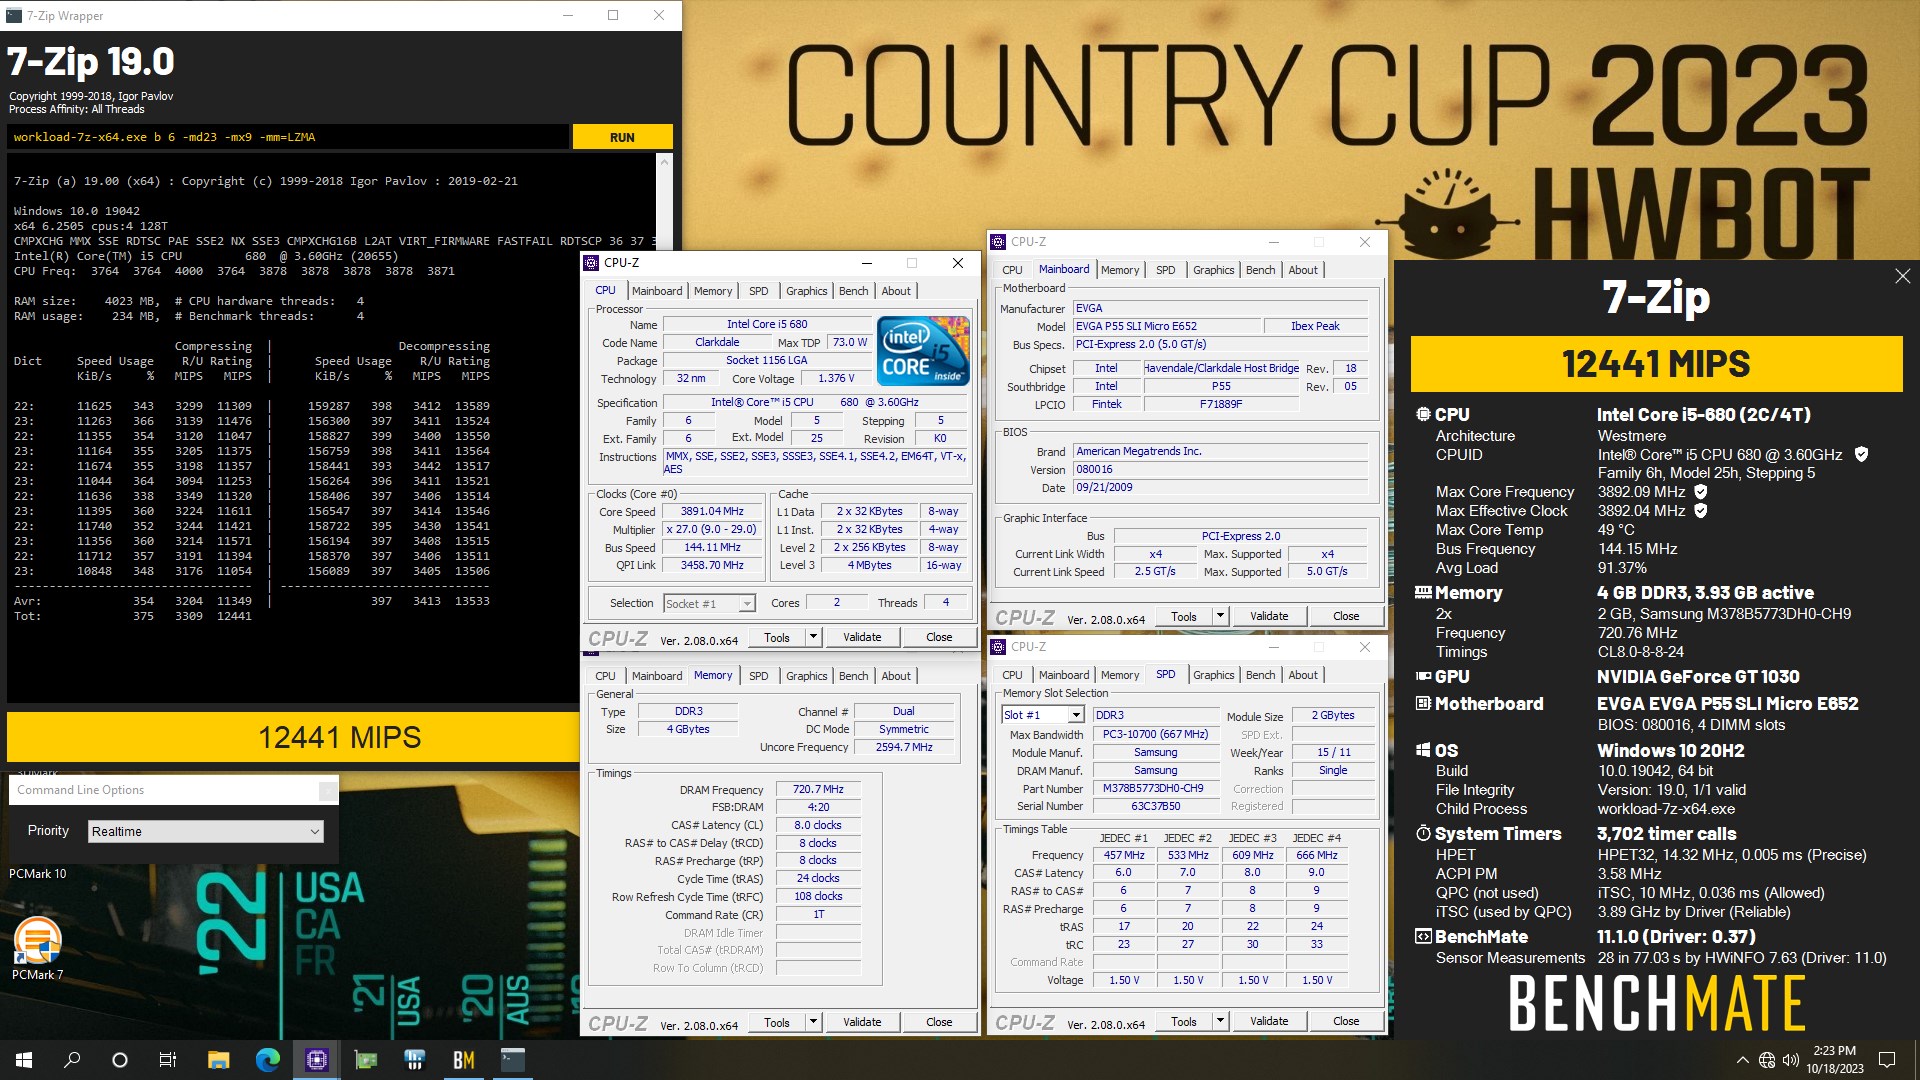Click the 7-Zip console scrollbar up arrow
This screenshot has height=1080, width=1920.
point(665,161)
